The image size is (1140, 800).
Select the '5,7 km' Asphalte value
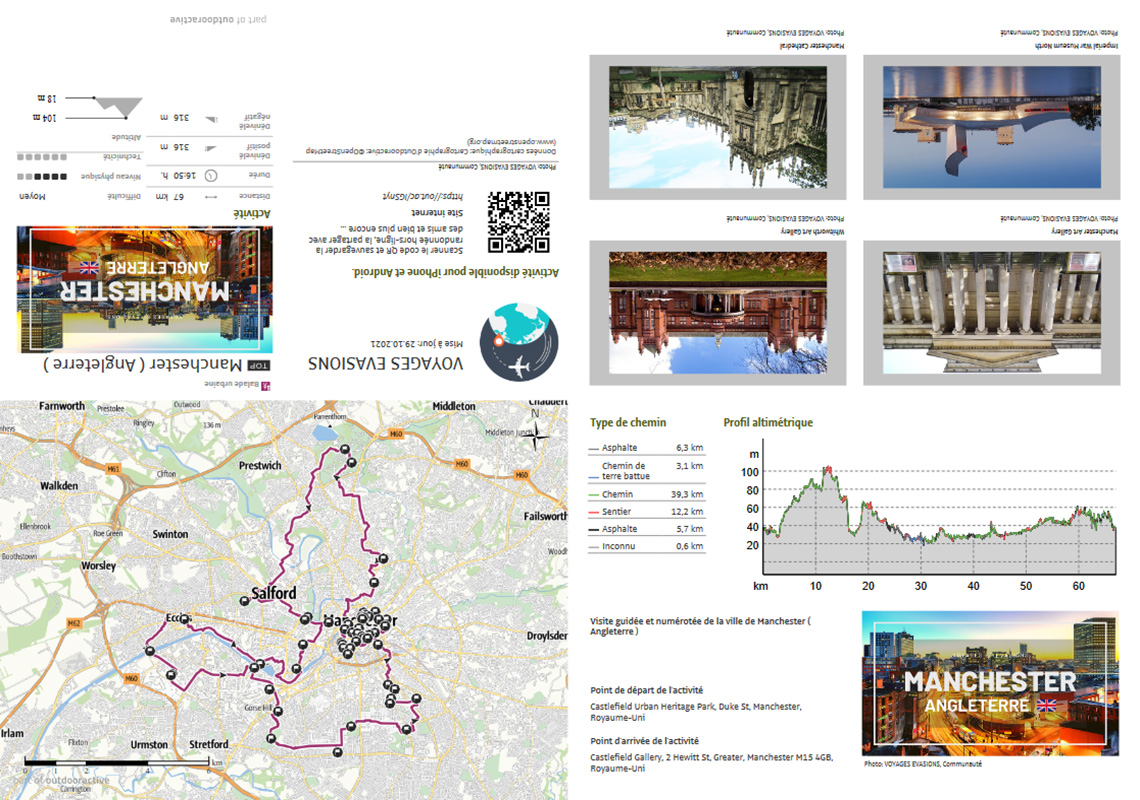[689, 529]
